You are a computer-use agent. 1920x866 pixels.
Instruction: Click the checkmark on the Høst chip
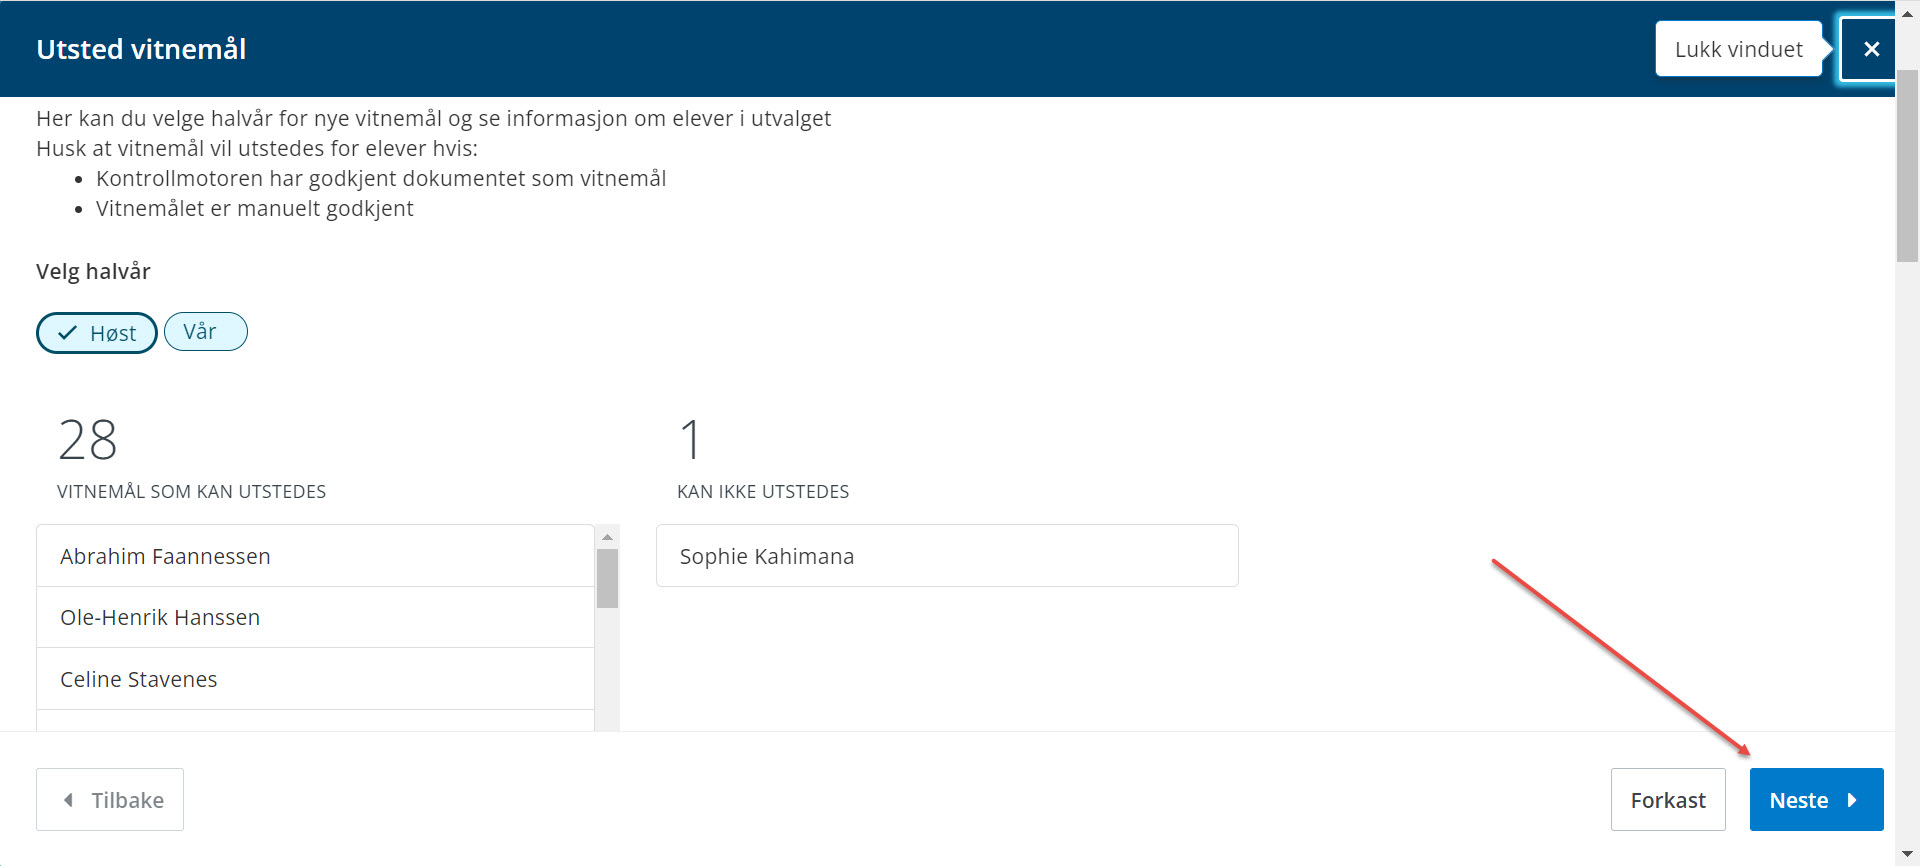click(x=67, y=333)
